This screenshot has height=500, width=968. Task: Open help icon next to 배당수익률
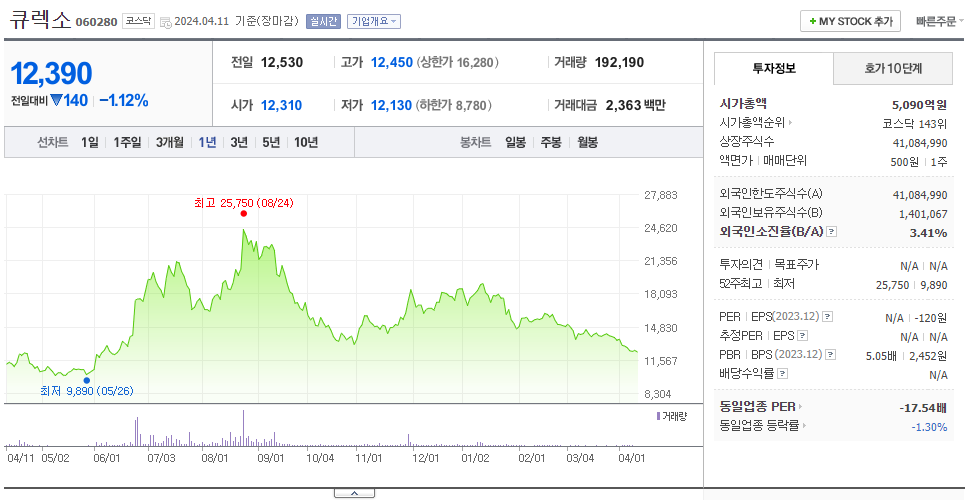pyautogui.click(x=782, y=373)
